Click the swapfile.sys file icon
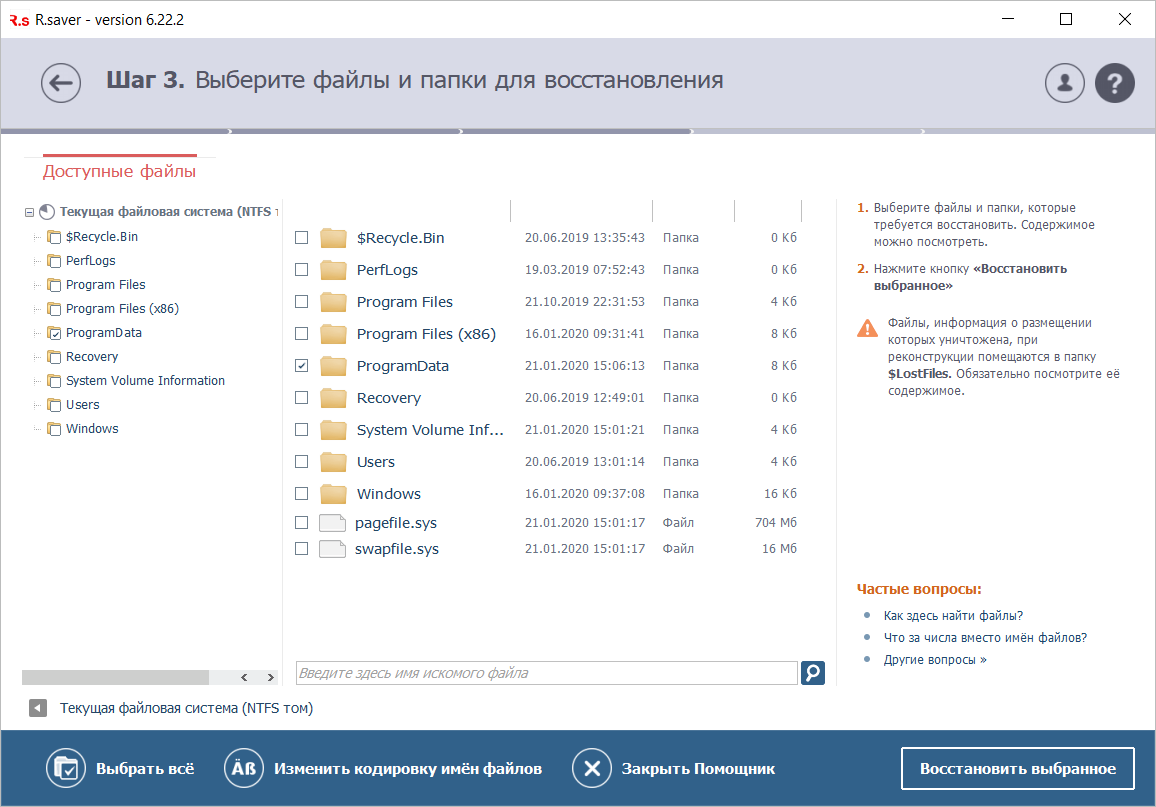 [332, 548]
